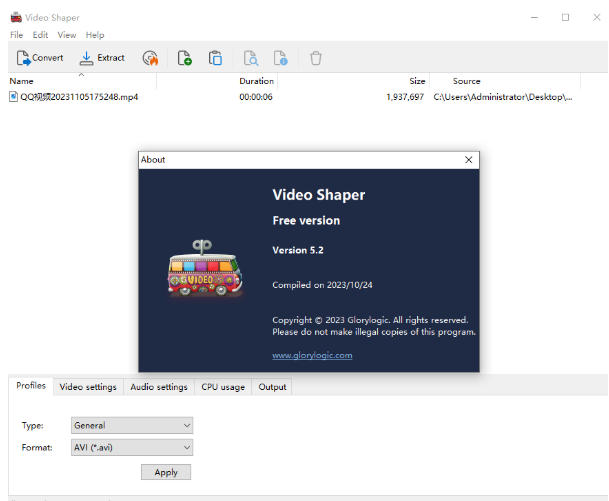609x501 pixels.
Task: Click the van logo in About dialog
Action: tap(205, 269)
